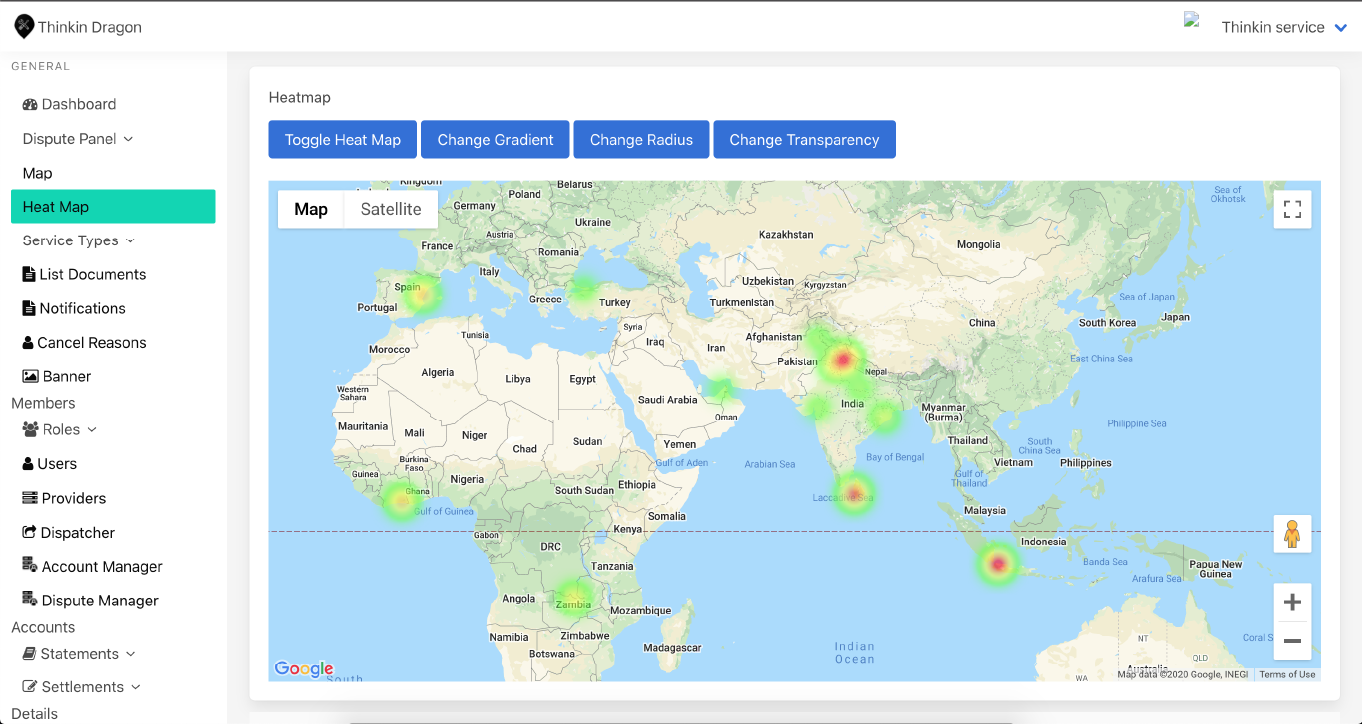The width and height of the screenshot is (1362, 724).
Task: Click the Dashboard gauge icon
Action: pyautogui.click(x=30, y=104)
